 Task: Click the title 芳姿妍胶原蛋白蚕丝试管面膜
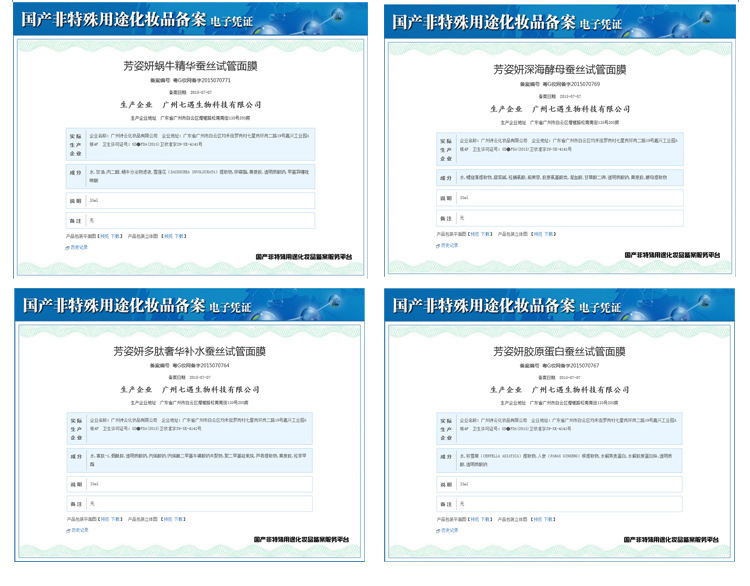(560, 352)
